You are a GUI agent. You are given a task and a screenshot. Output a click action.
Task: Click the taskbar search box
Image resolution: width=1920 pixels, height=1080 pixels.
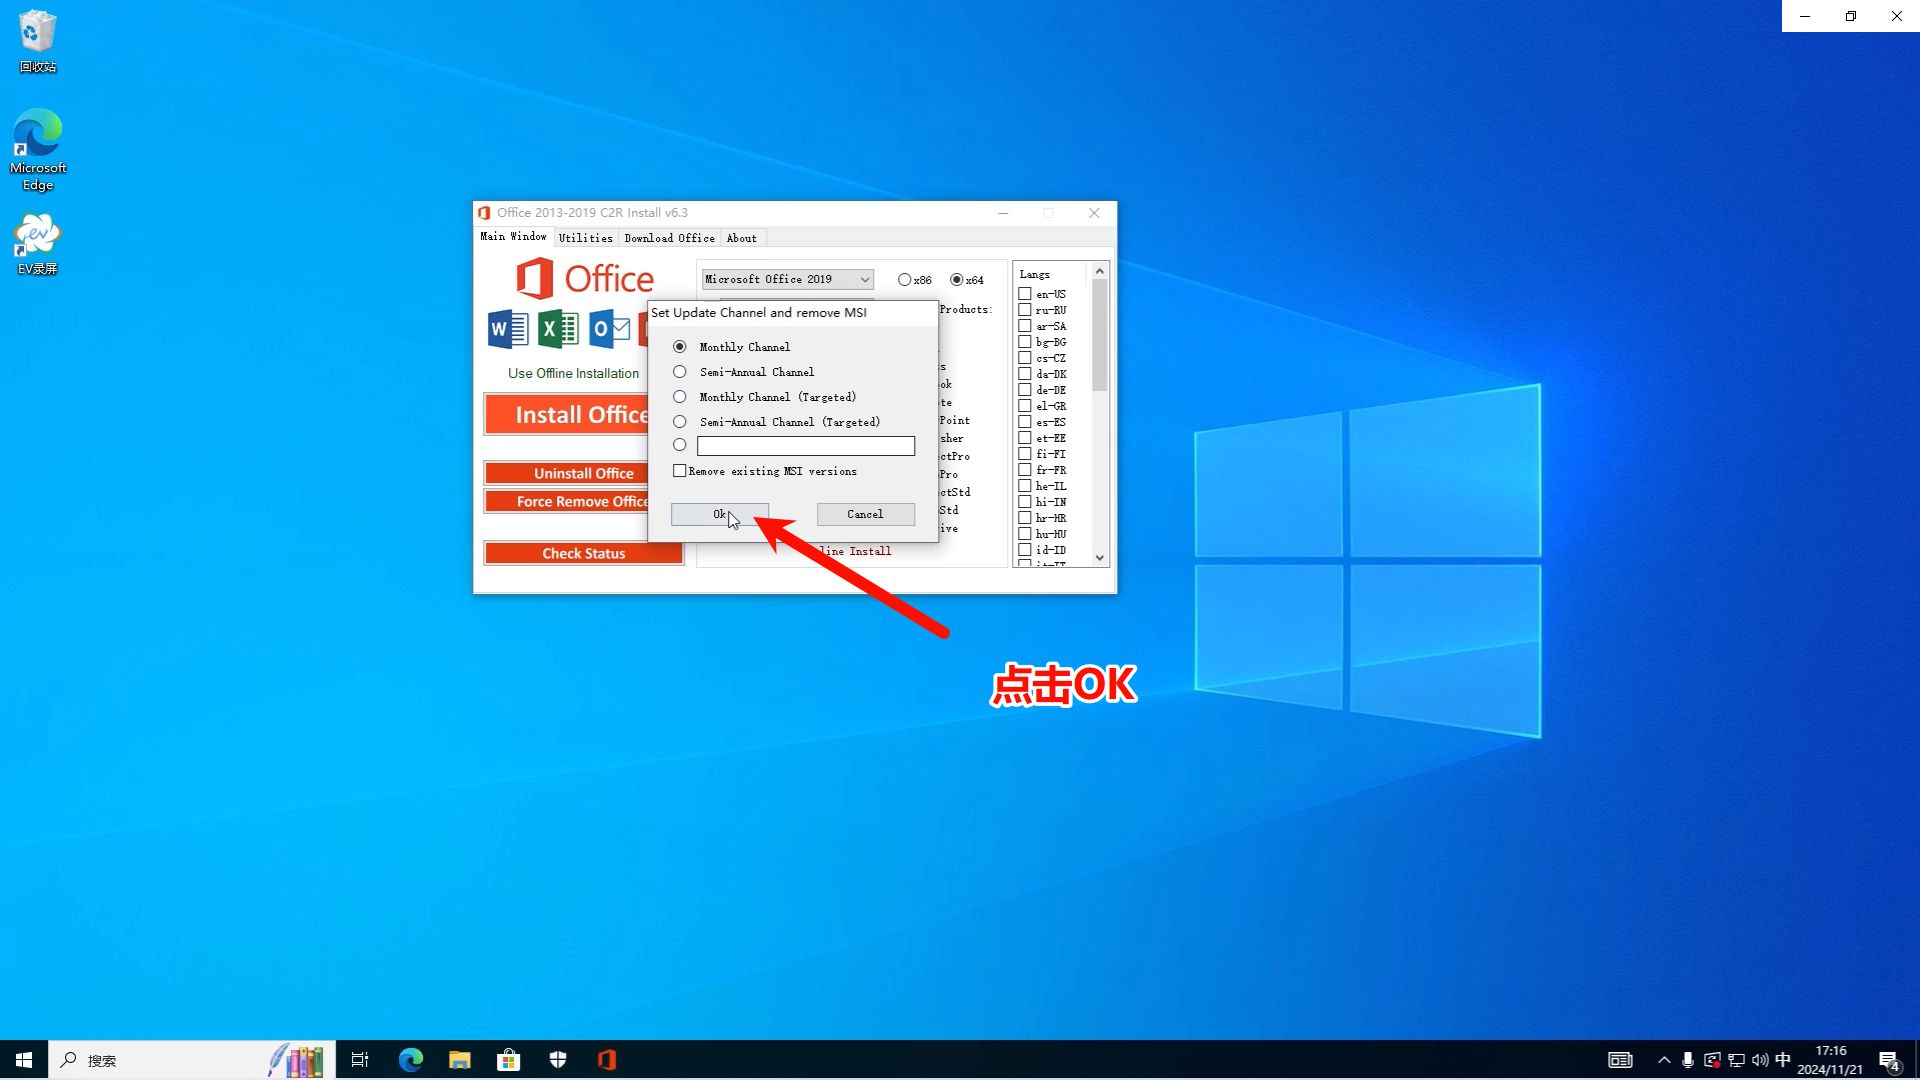[192, 1060]
